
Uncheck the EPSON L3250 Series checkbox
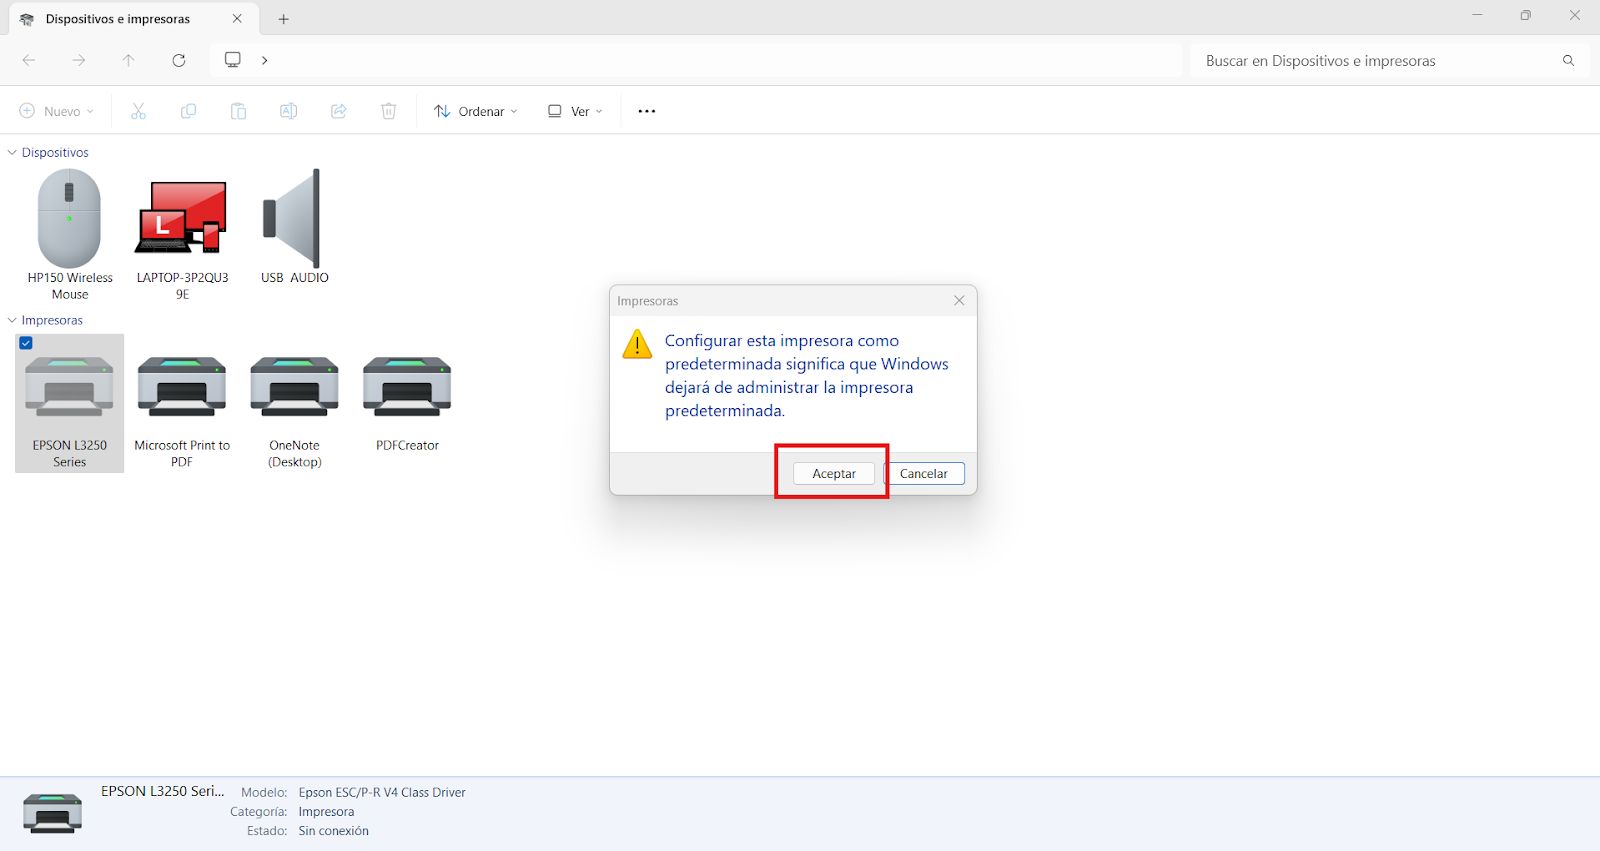pos(26,343)
